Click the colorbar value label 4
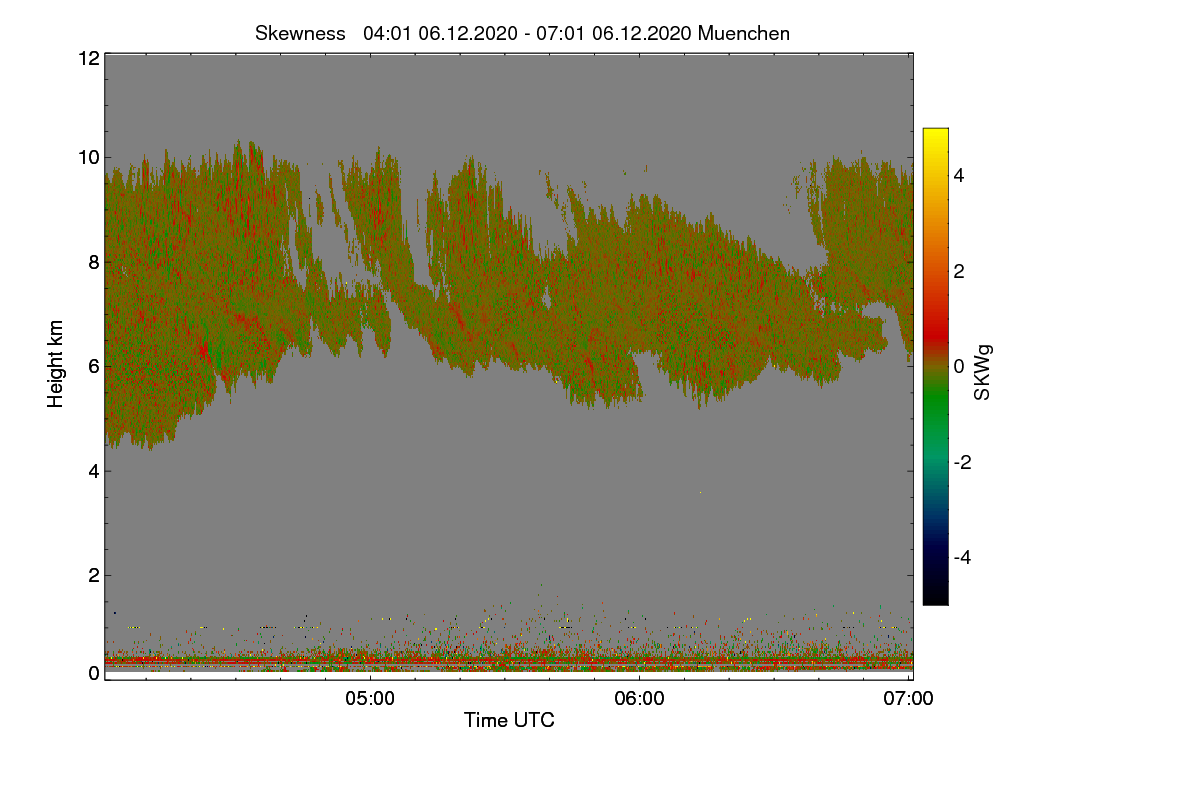1200x800 pixels. [961, 175]
